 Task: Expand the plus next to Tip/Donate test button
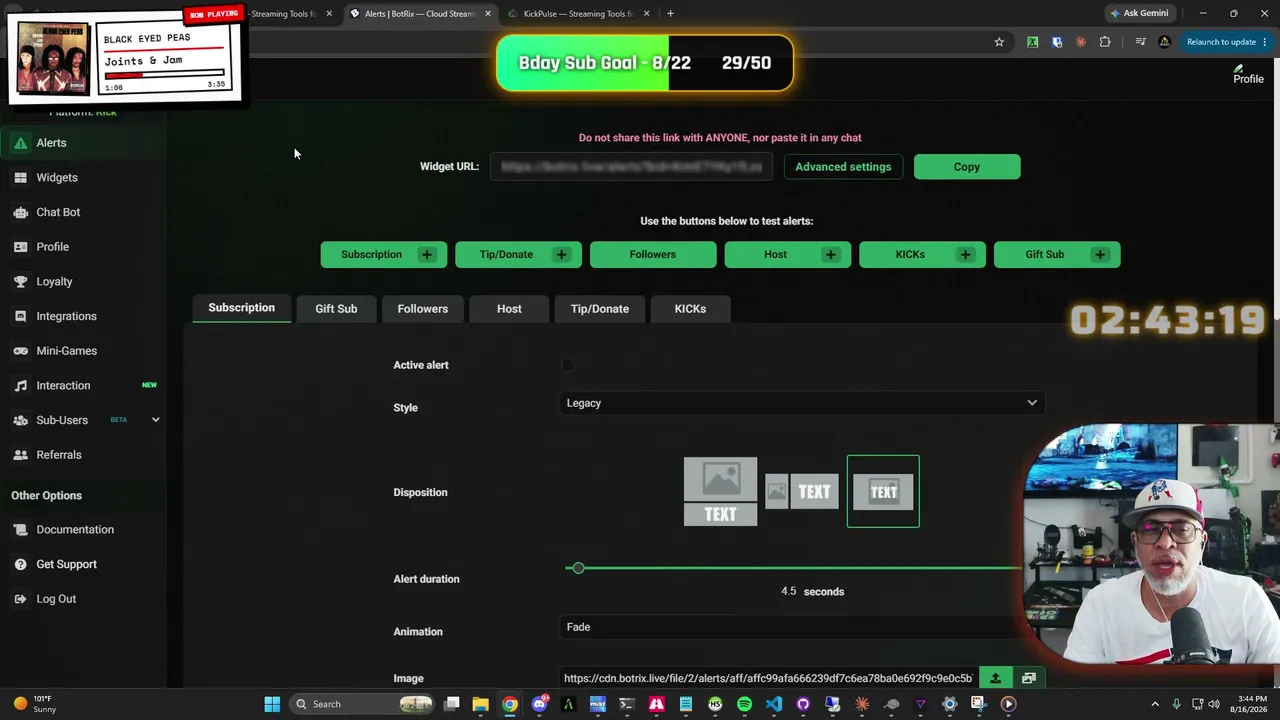pyautogui.click(x=561, y=255)
